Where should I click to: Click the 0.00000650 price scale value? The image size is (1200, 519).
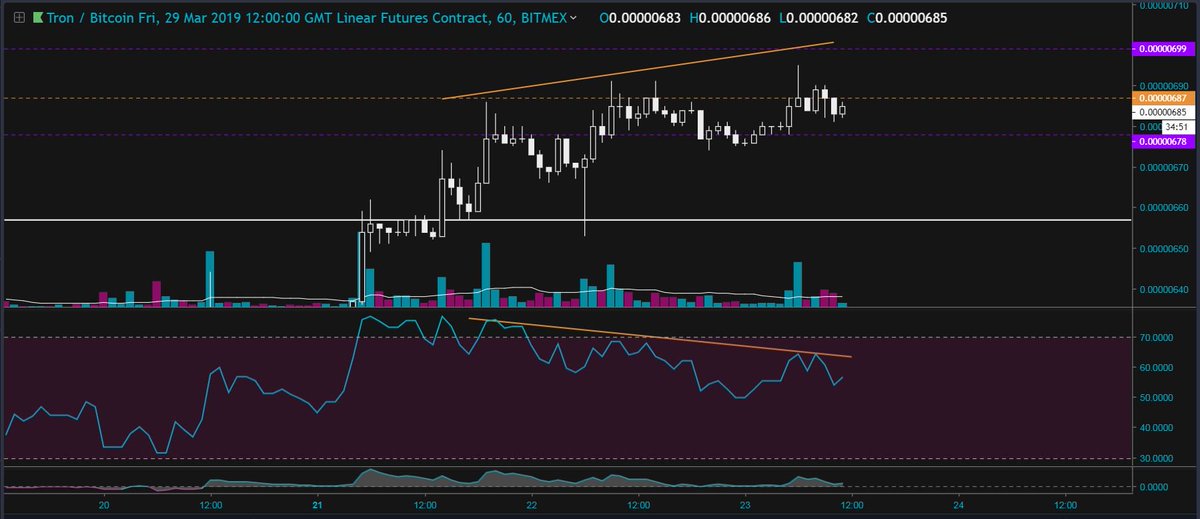point(1164,248)
